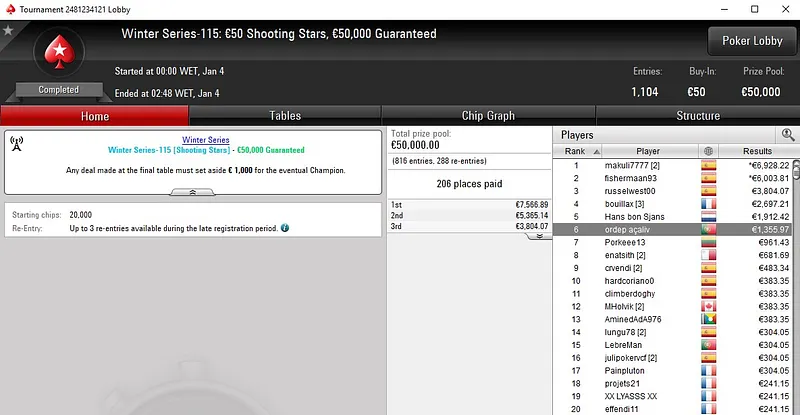
Task: Click the players list scrollbar
Action: 795,280
